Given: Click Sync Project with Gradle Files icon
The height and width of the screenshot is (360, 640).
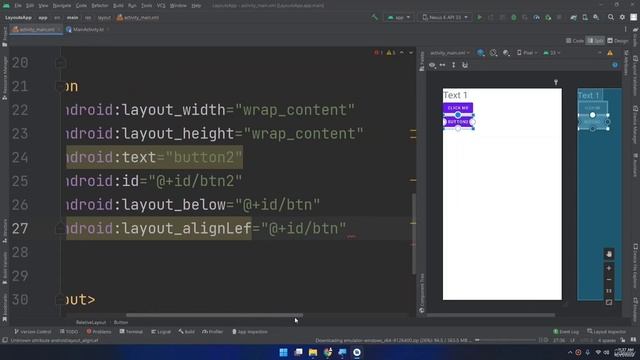Looking at the screenshot, I should click(x=573, y=18).
